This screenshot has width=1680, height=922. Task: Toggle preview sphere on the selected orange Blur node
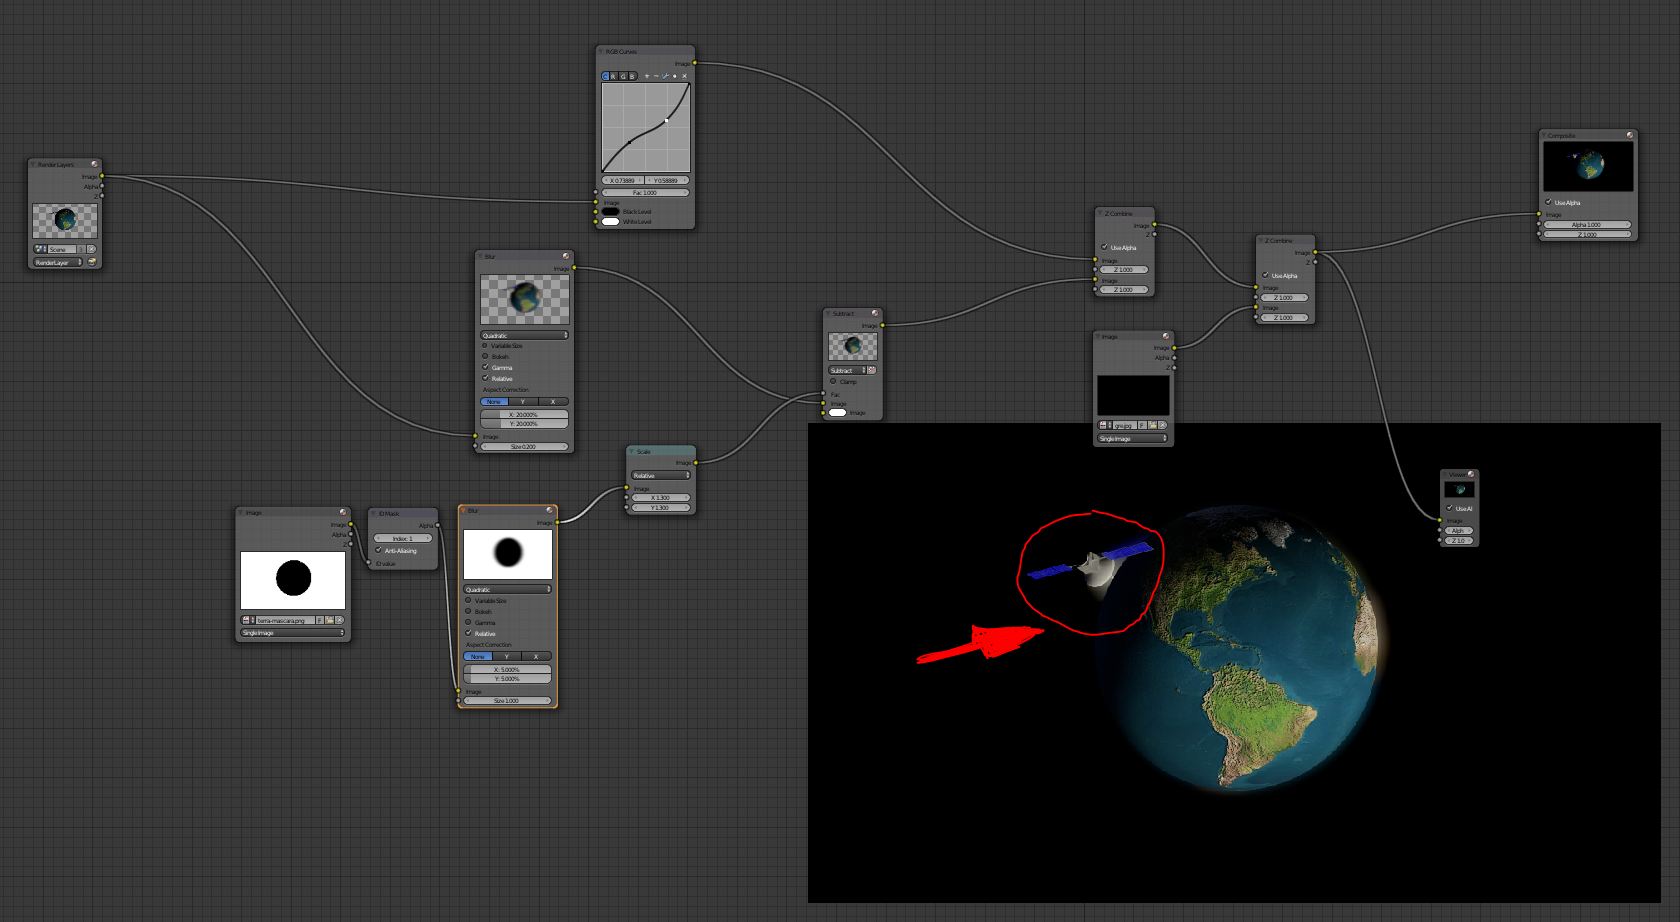[549, 510]
